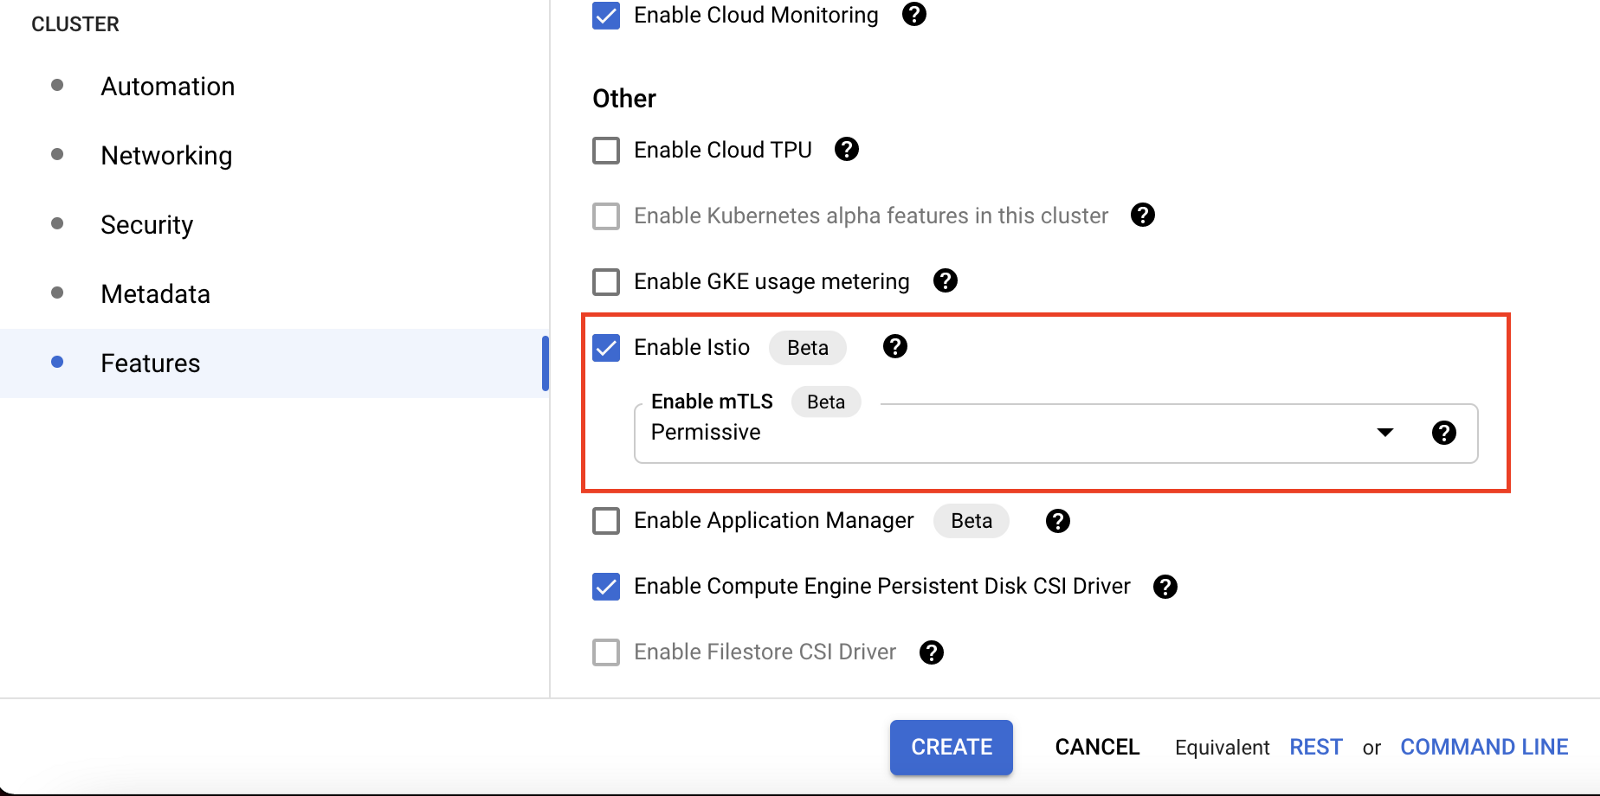
Task: Click the Other section heading
Action: 624,98
